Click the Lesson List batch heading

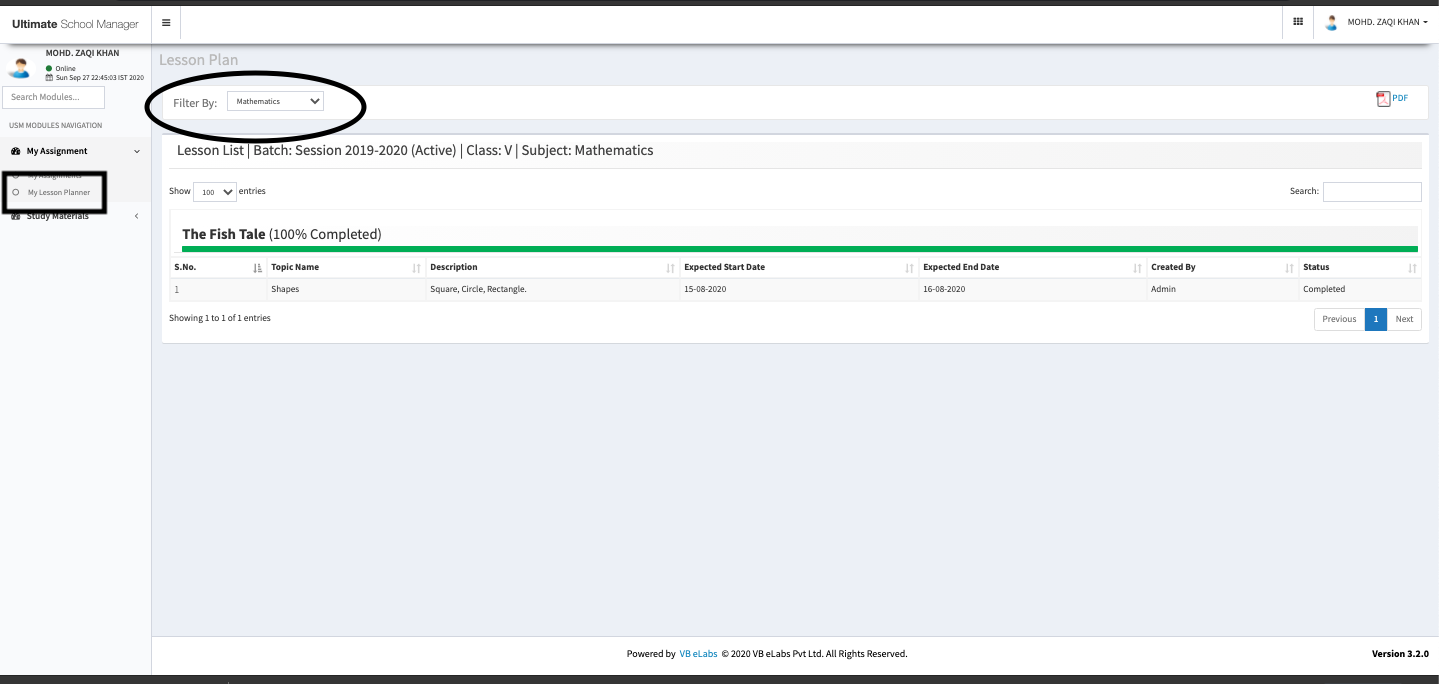pyautogui.click(x=415, y=150)
